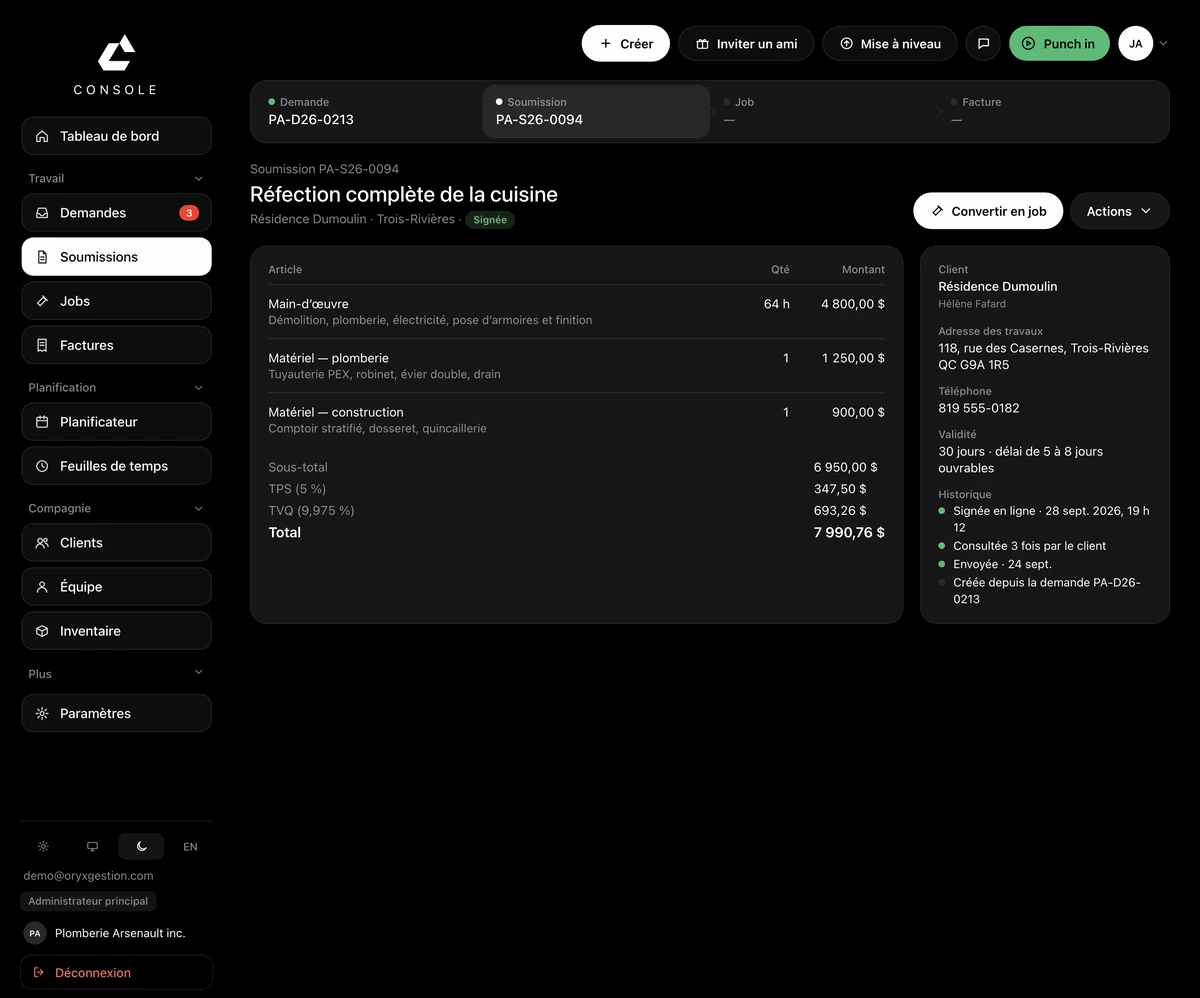Screen dimensions: 1200x998
Task: Click the gift icon in Inviter un ami
Action: 702,44
